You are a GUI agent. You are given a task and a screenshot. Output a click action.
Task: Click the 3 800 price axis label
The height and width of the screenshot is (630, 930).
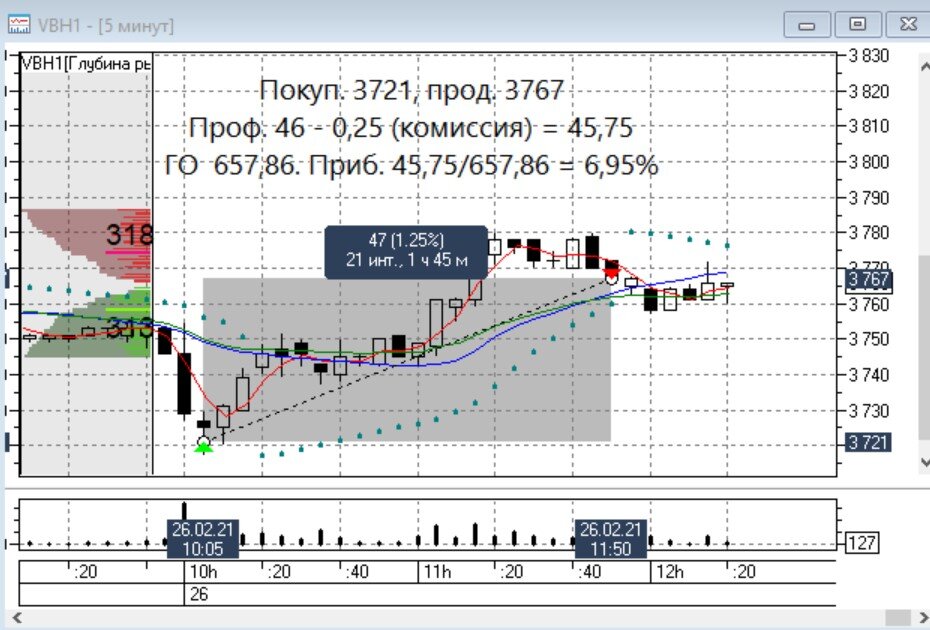pyautogui.click(x=869, y=161)
